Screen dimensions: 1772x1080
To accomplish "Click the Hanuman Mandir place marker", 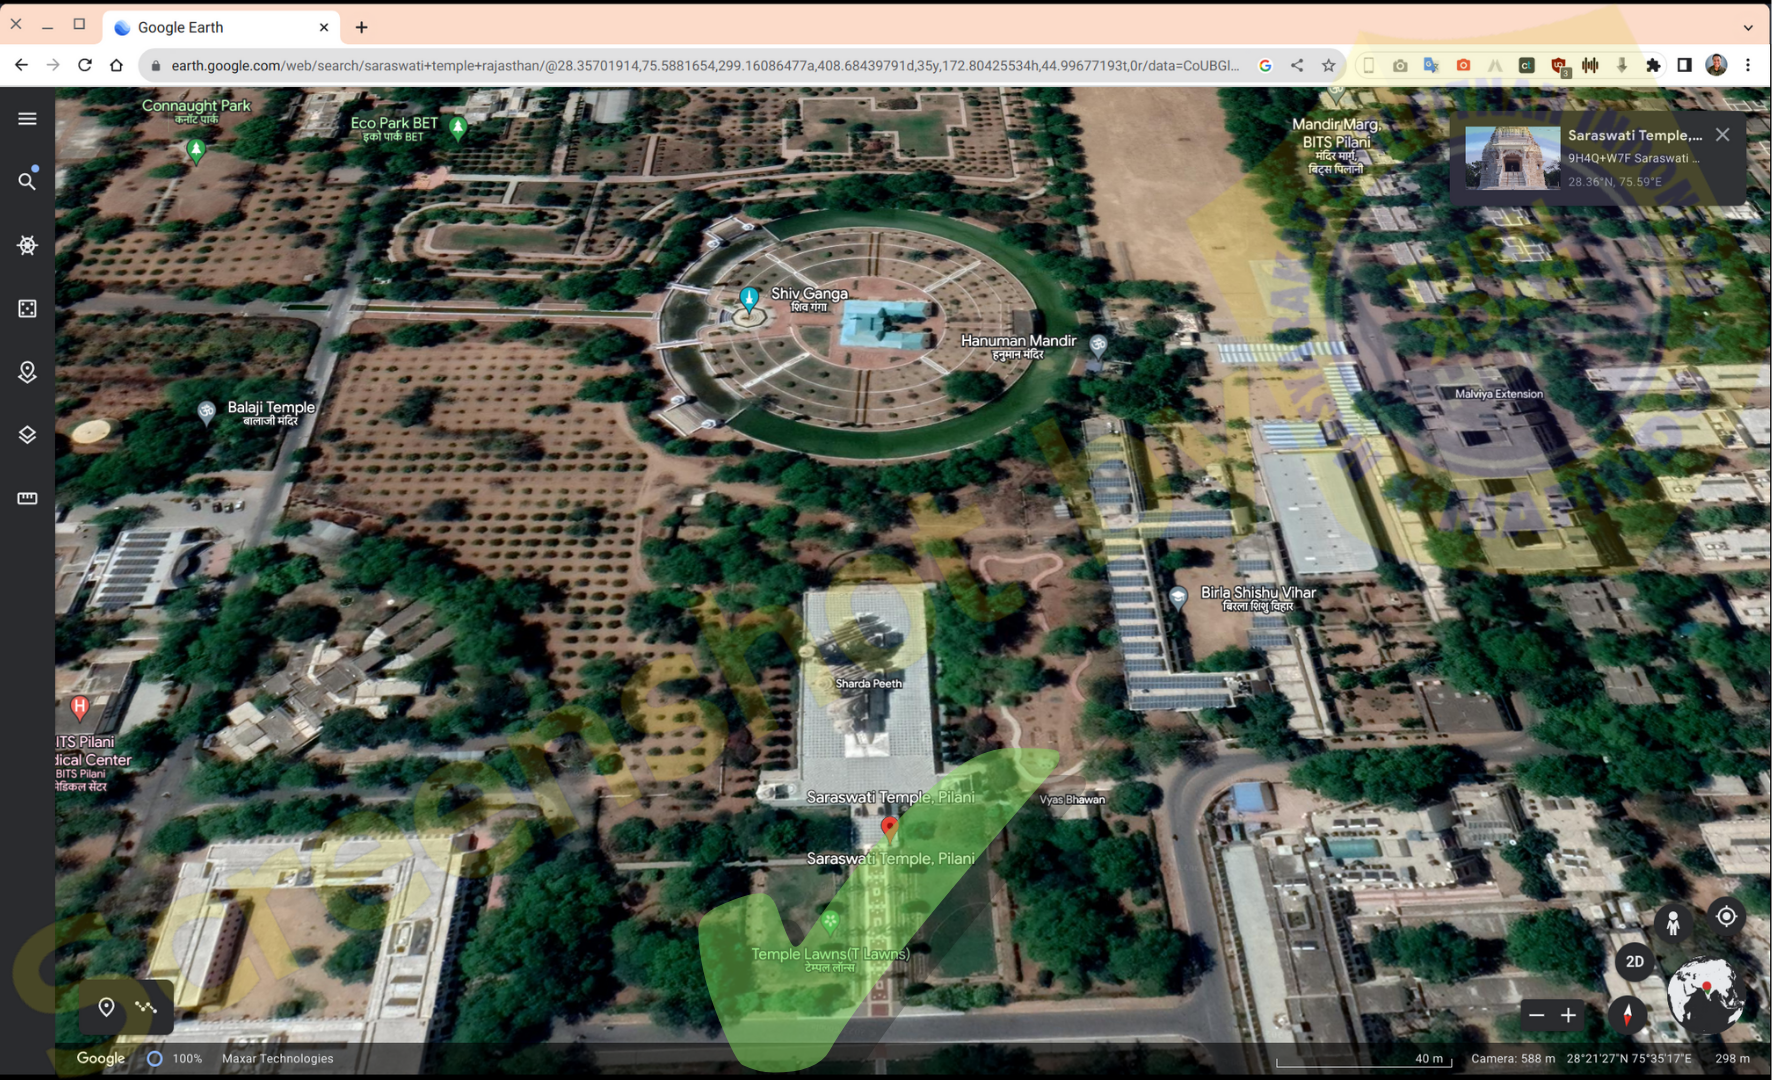I will point(1098,345).
